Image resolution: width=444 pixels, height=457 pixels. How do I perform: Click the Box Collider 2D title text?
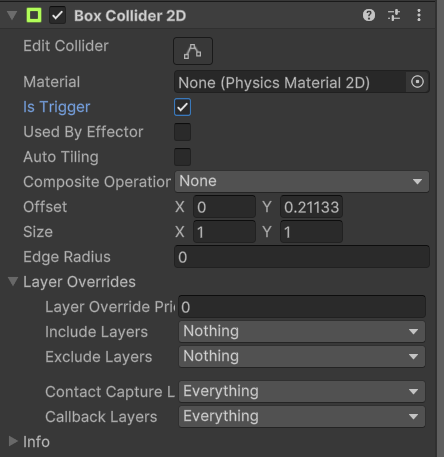130,16
